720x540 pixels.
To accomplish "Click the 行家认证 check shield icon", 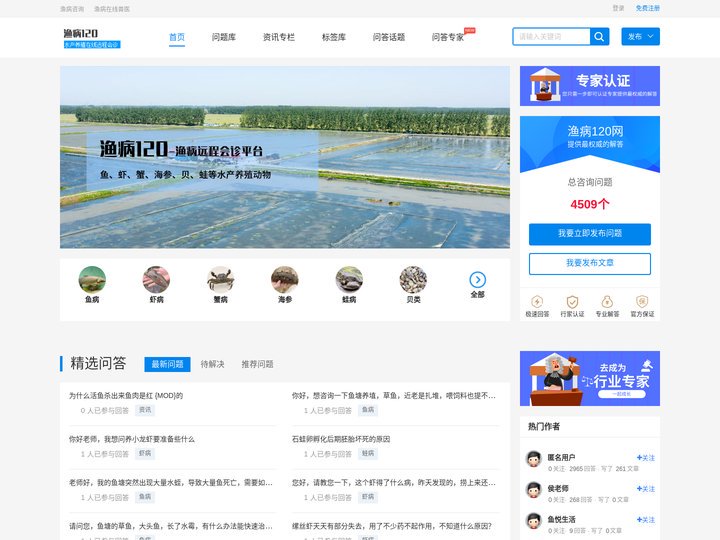I will tap(572, 302).
